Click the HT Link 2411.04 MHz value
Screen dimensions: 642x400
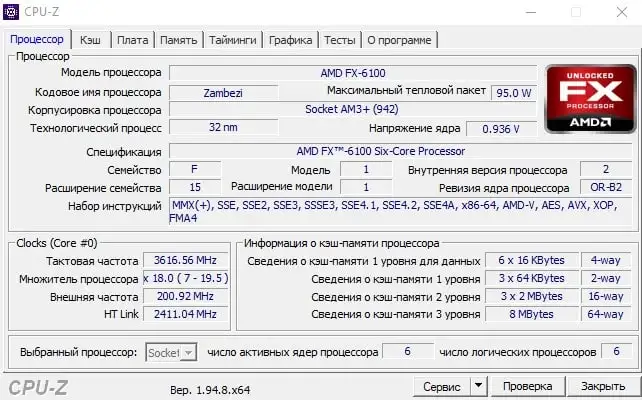click(185, 314)
